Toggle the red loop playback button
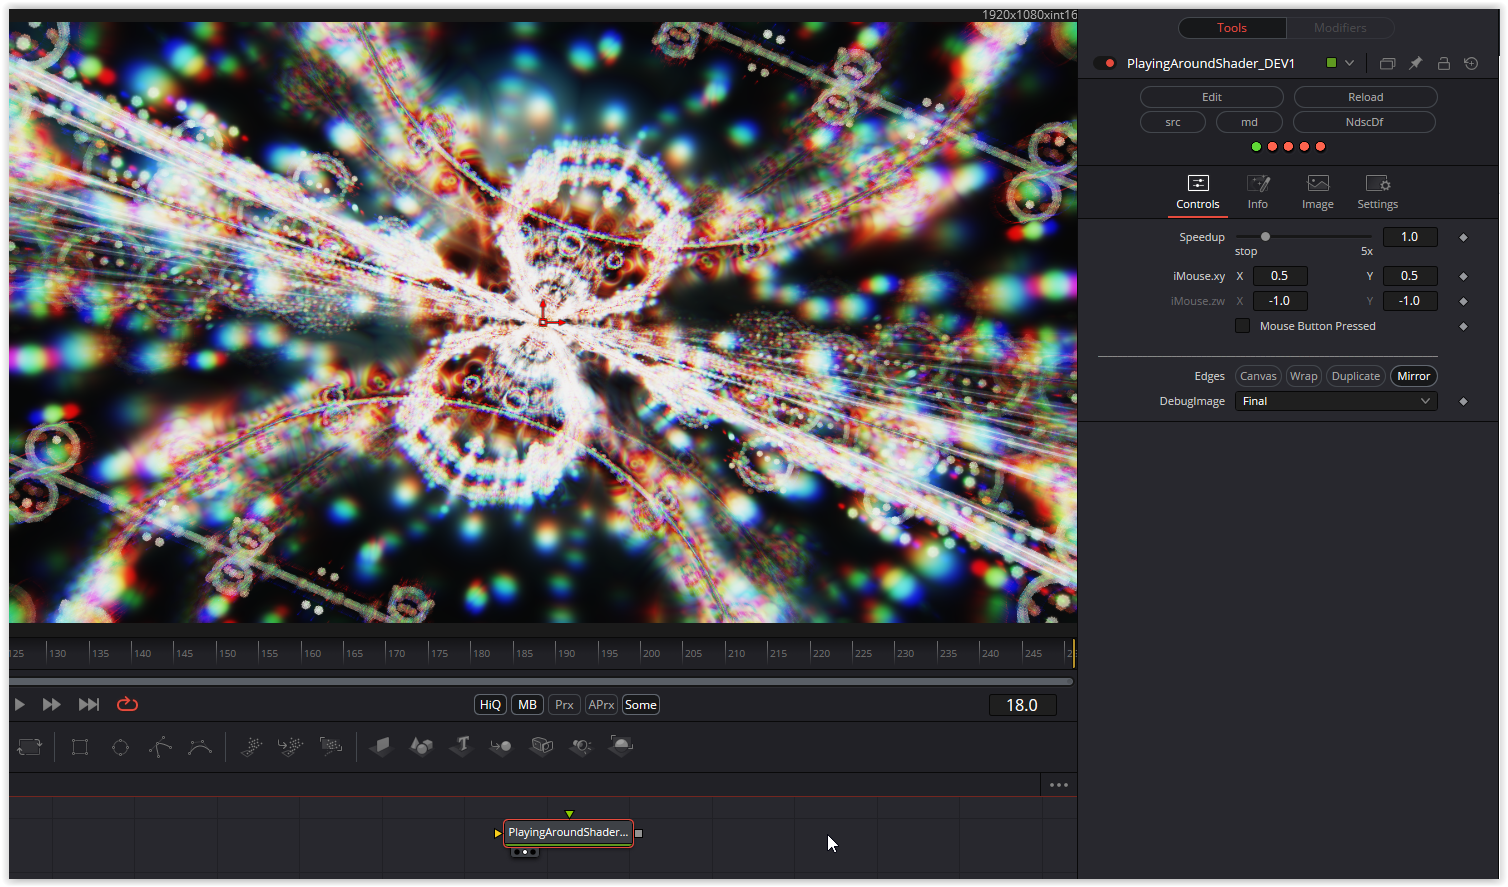 (x=127, y=704)
